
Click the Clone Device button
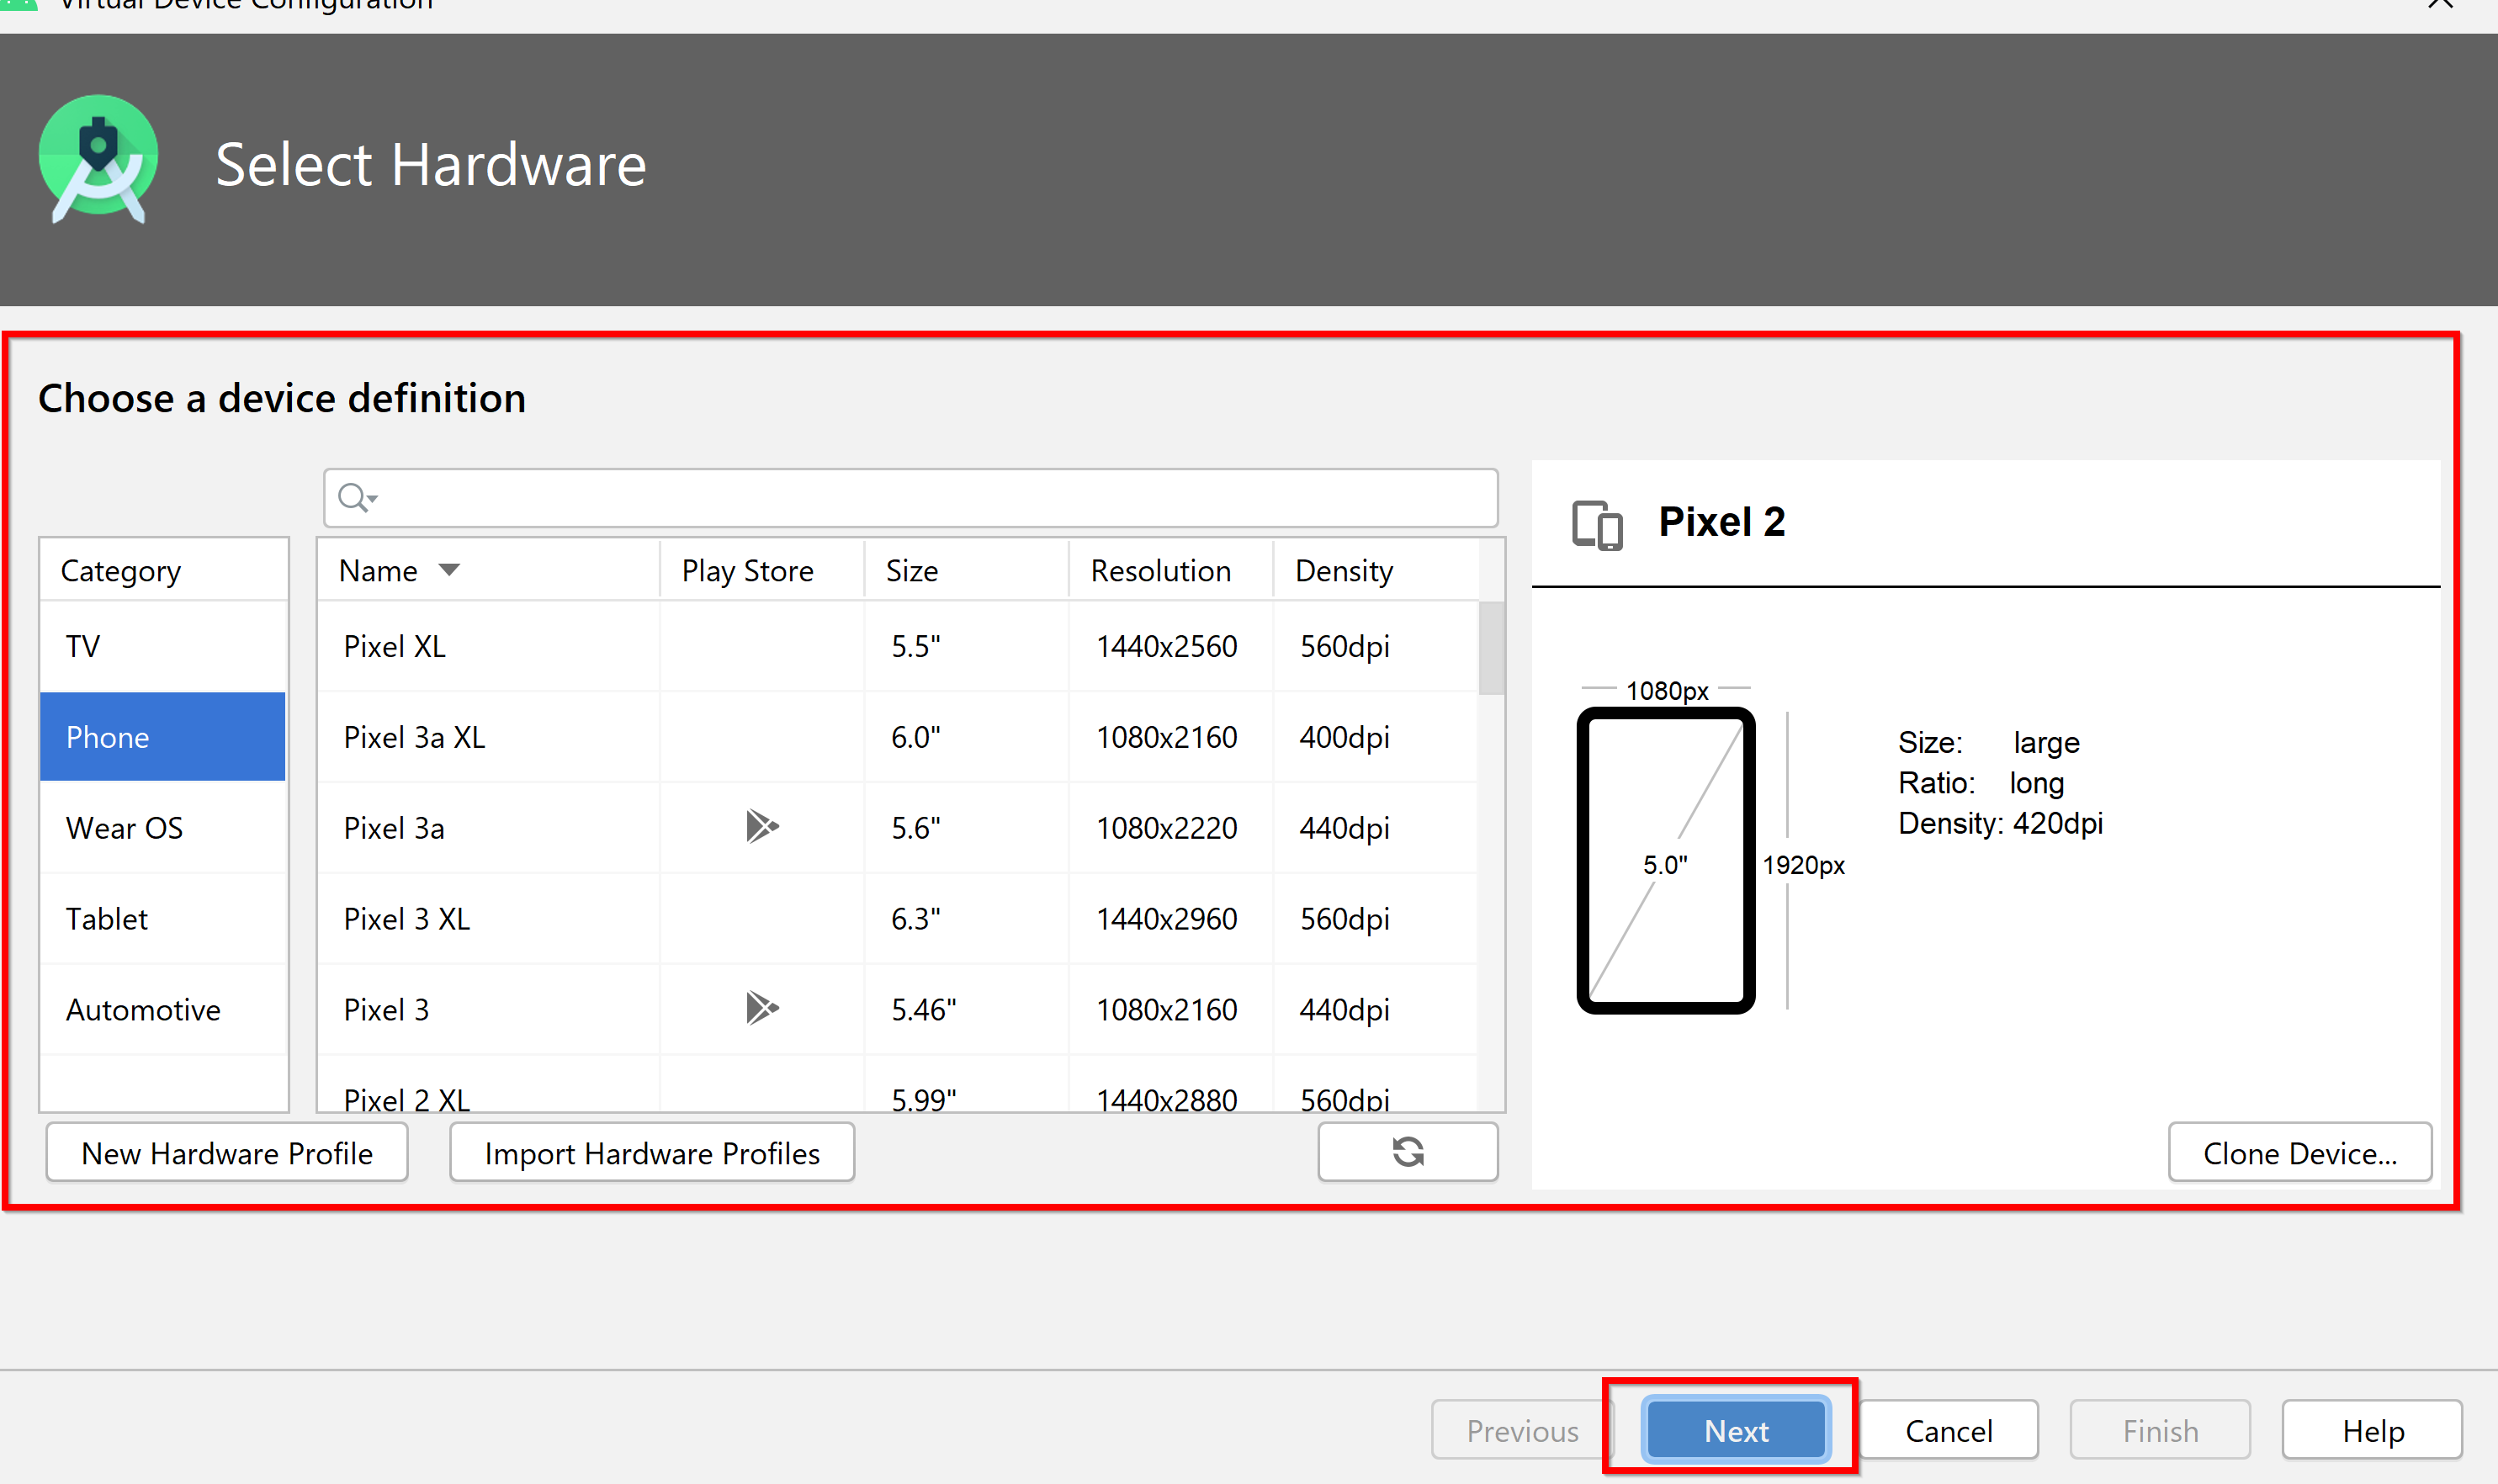click(2300, 1153)
